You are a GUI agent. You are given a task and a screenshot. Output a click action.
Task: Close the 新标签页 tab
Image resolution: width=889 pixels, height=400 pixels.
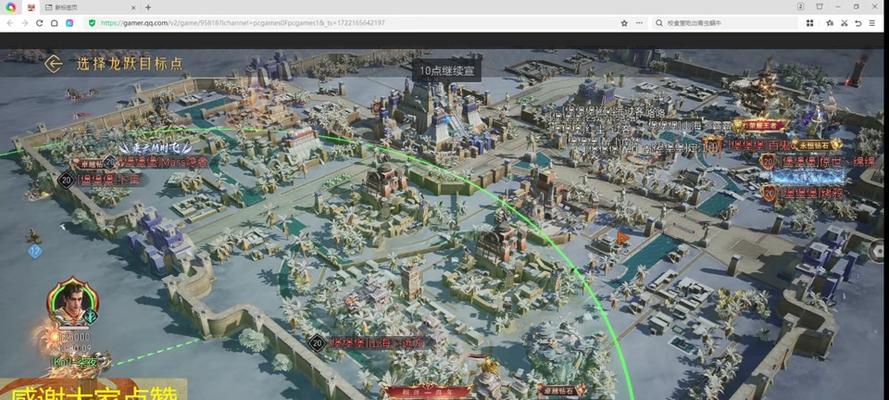click(134, 7)
